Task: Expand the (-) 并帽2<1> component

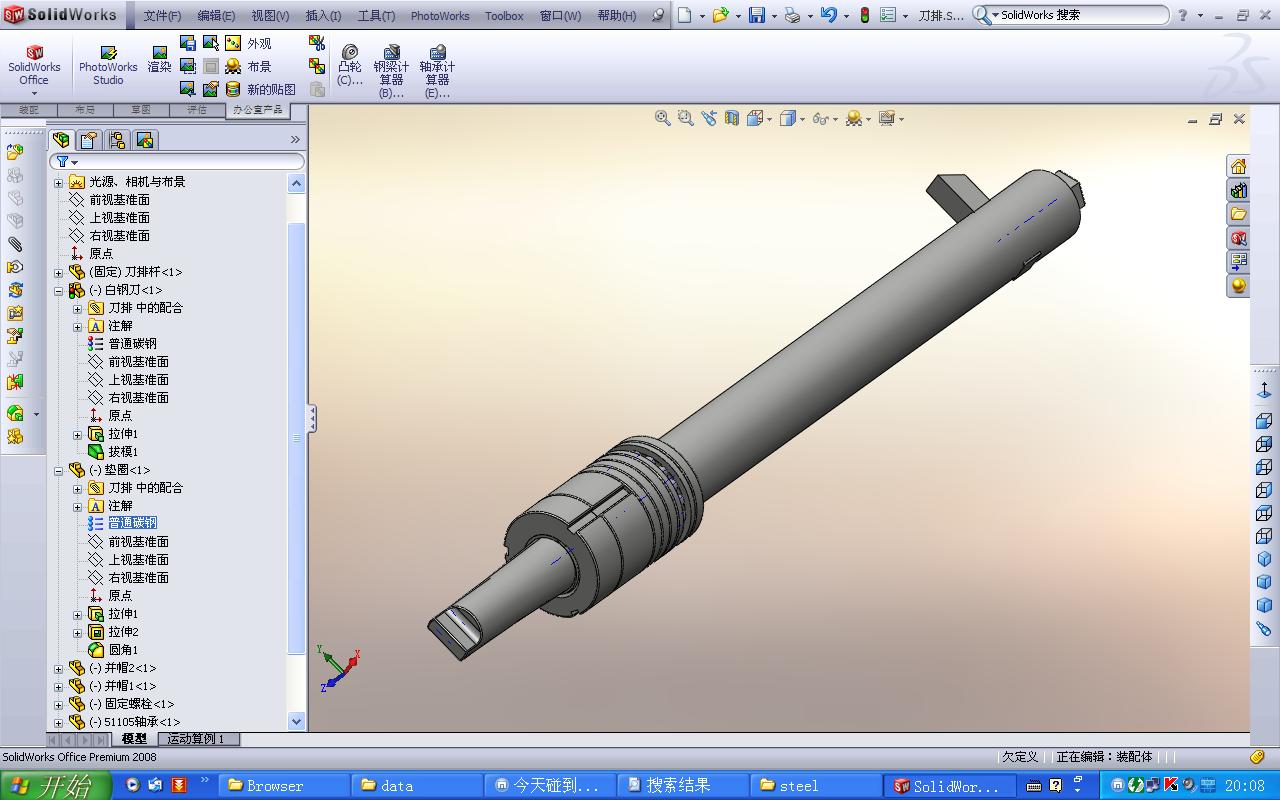Action: (58, 668)
